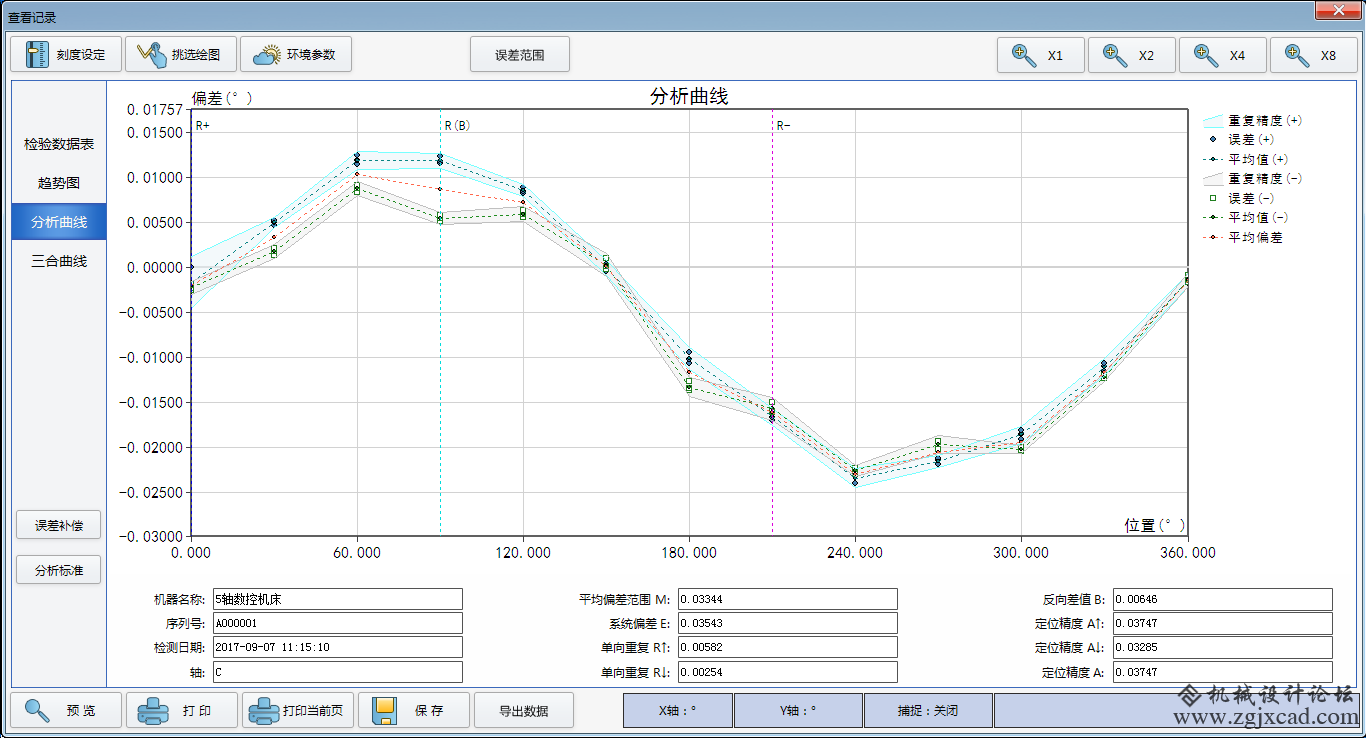The height and width of the screenshot is (738, 1366).
Task: Open 误差补偿 error compensation
Action: point(59,525)
